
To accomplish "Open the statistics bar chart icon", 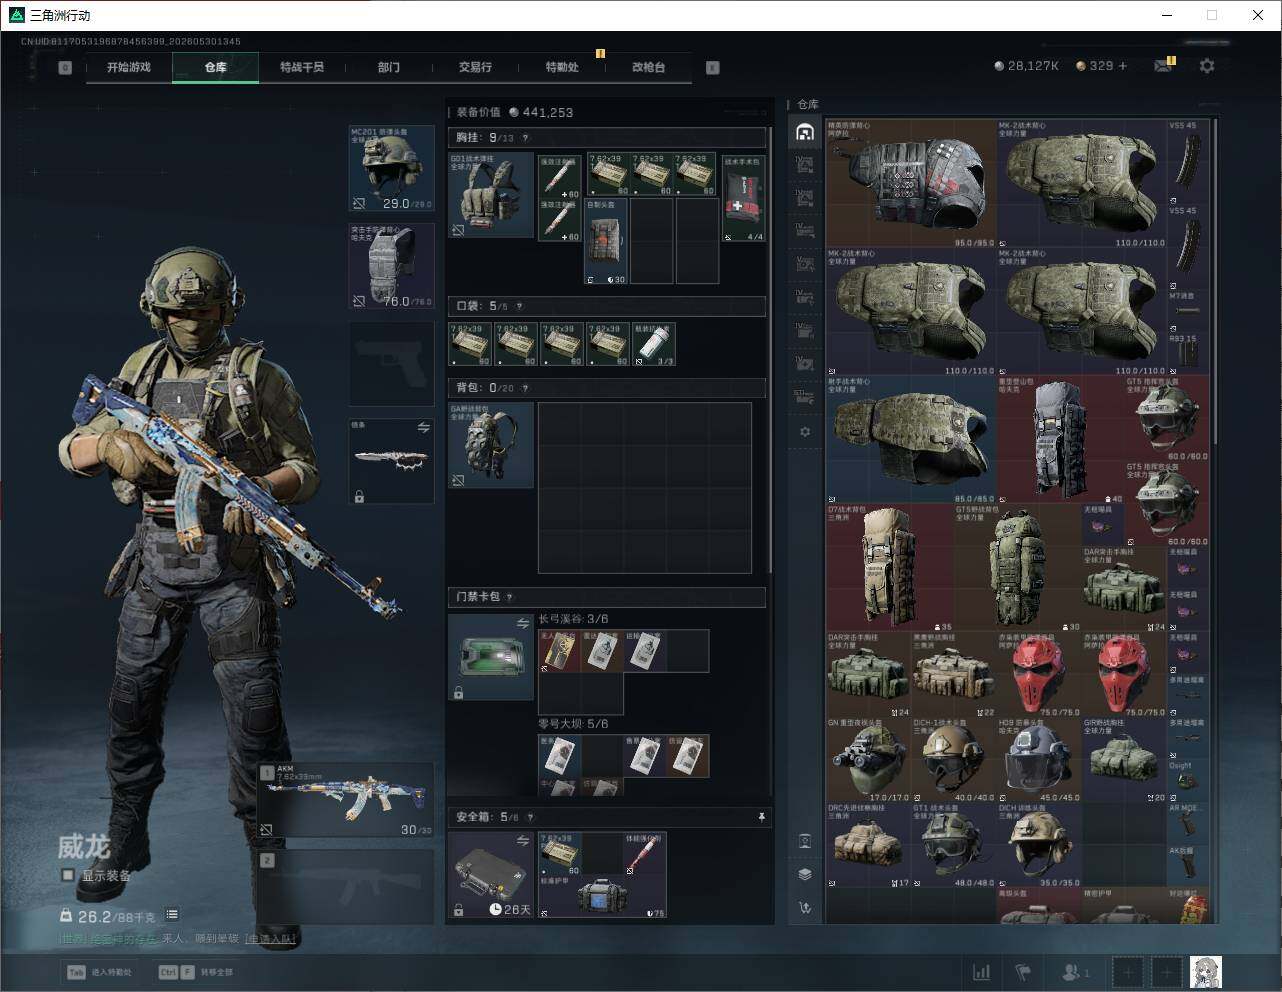I will (x=982, y=972).
